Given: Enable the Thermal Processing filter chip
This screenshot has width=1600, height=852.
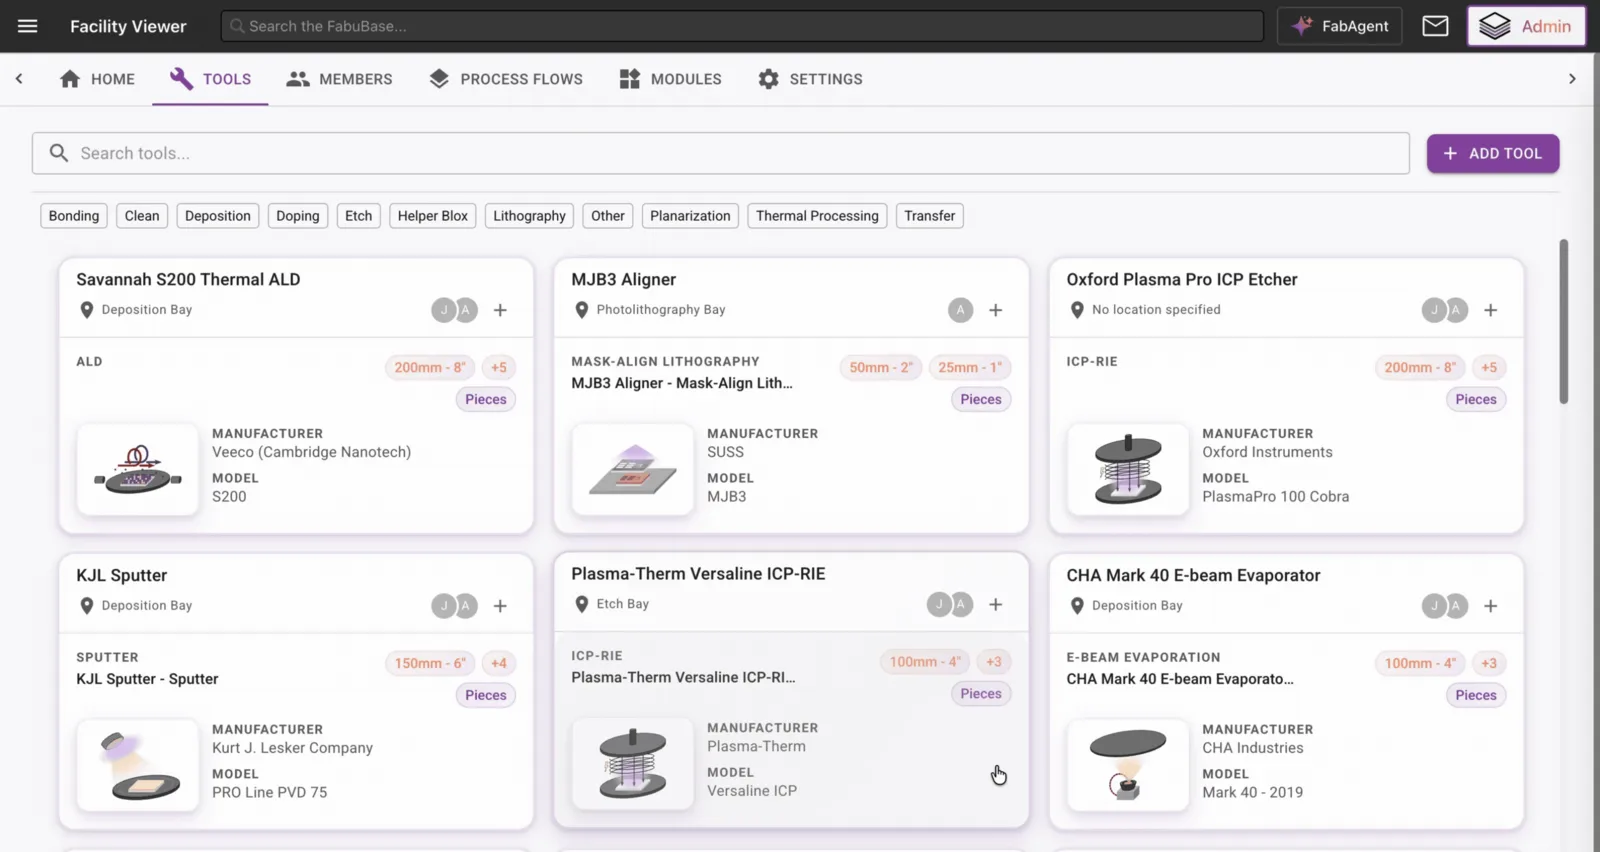Looking at the screenshot, I should click(817, 216).
